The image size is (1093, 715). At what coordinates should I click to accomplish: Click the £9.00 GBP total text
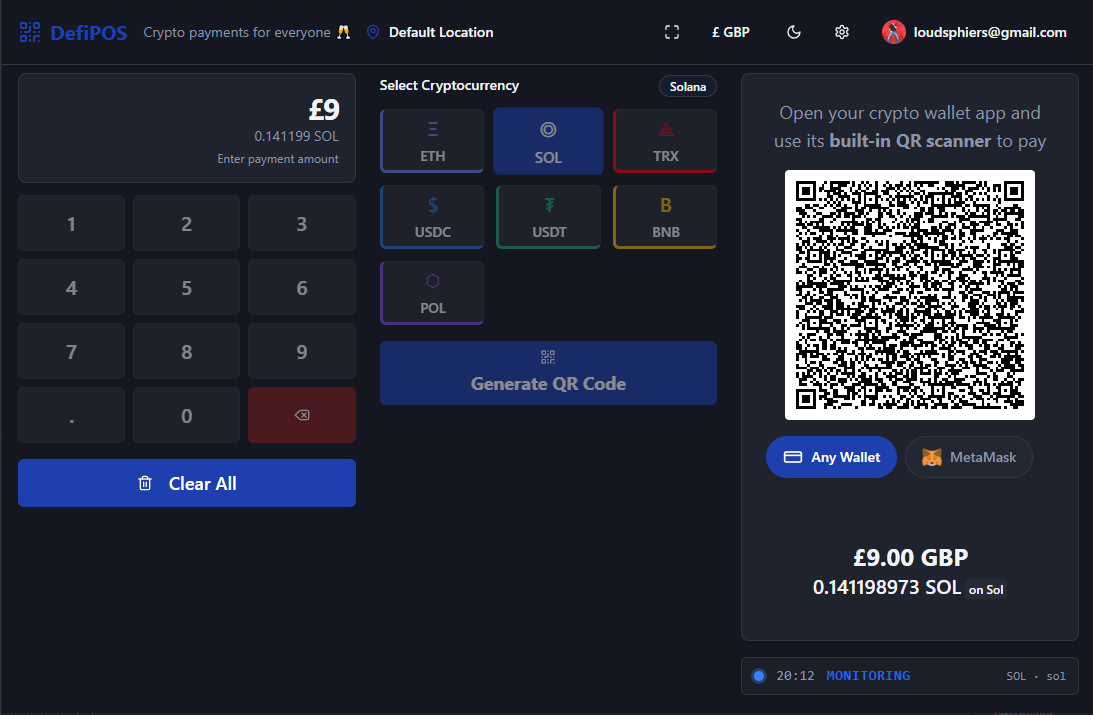[x=910, y=558]
